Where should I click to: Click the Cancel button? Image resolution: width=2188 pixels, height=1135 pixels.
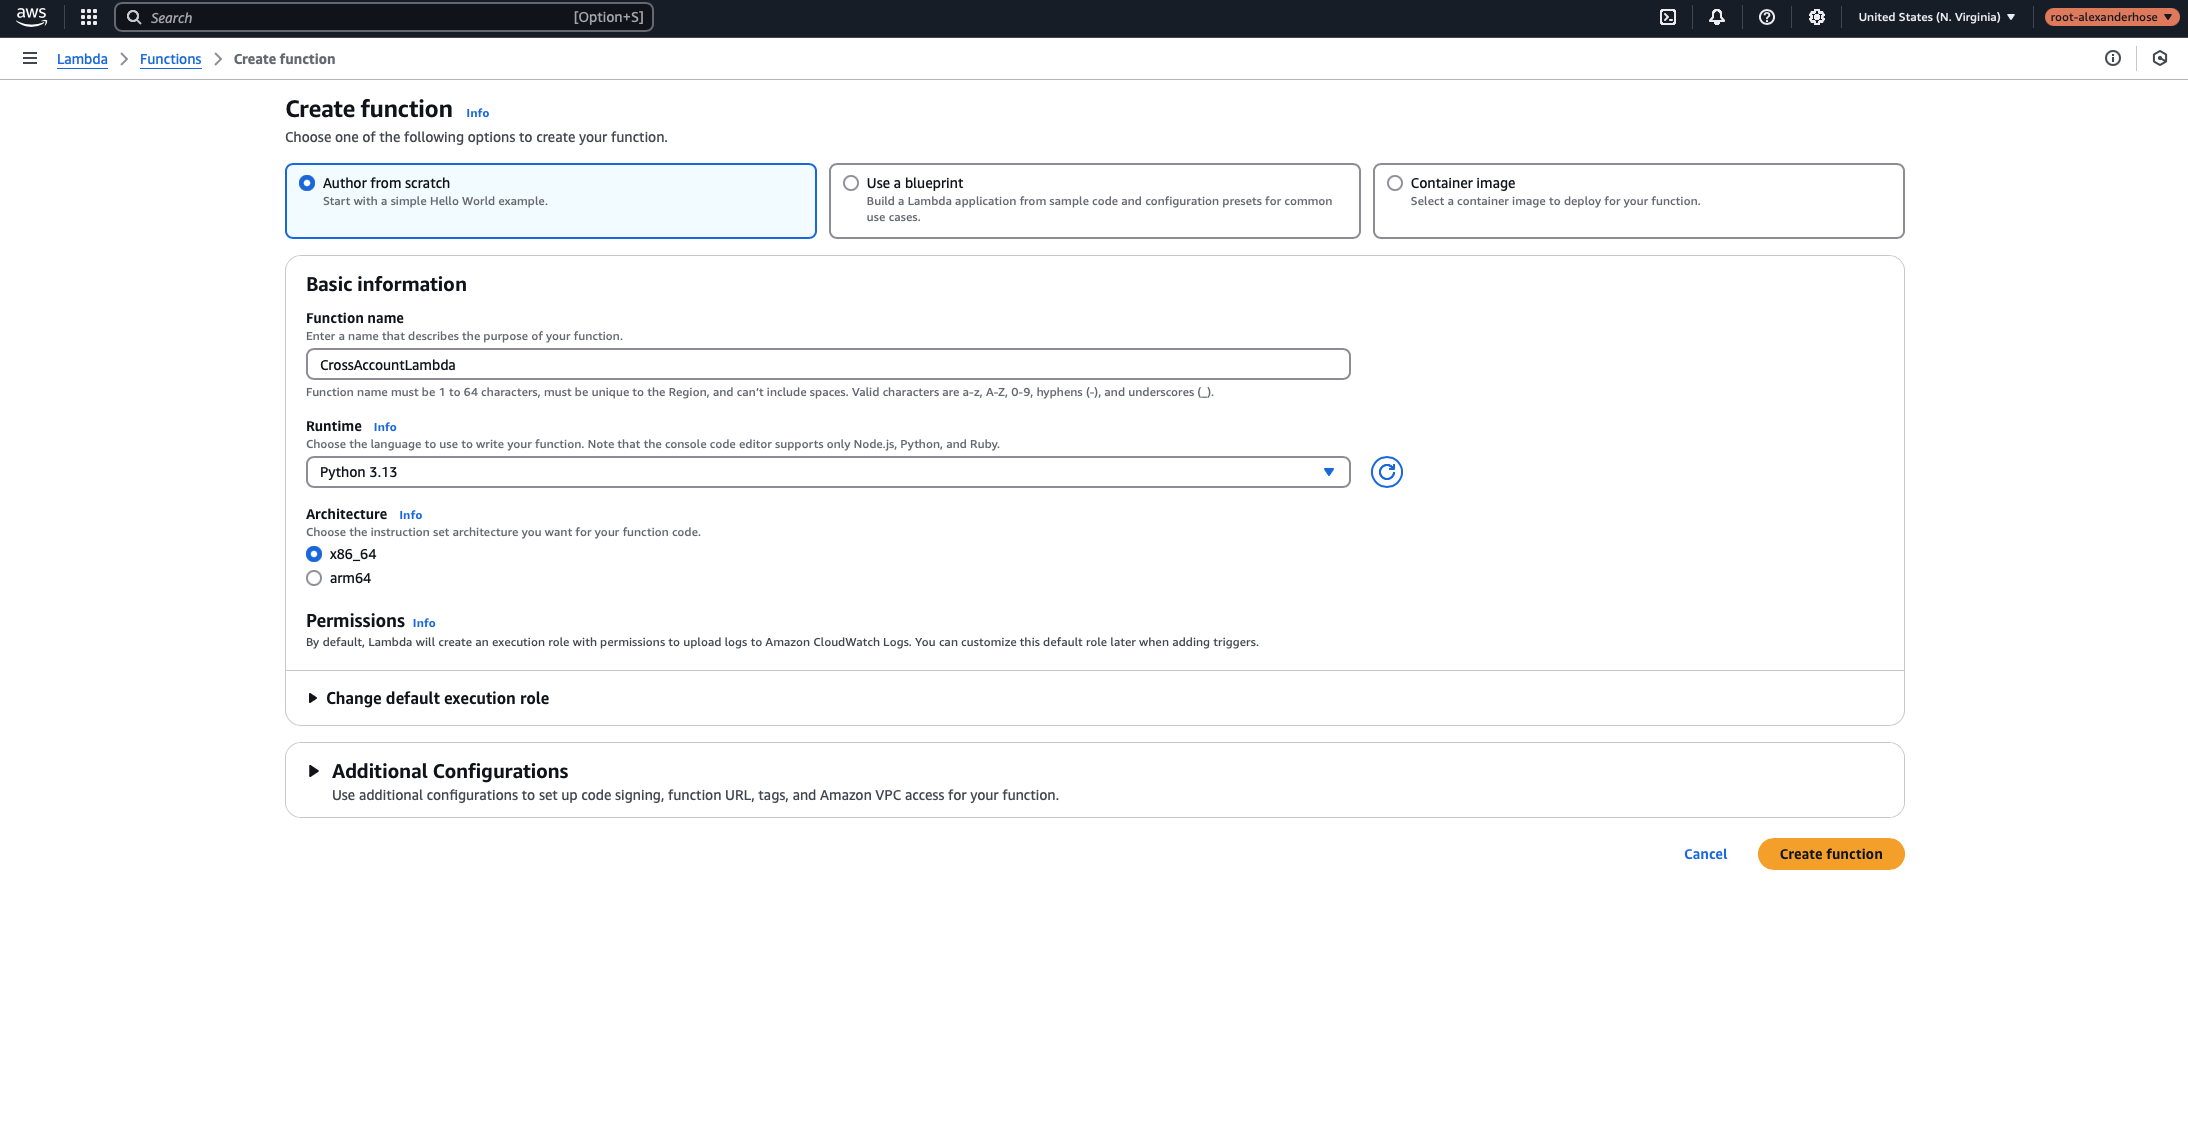coord(1705,853)
